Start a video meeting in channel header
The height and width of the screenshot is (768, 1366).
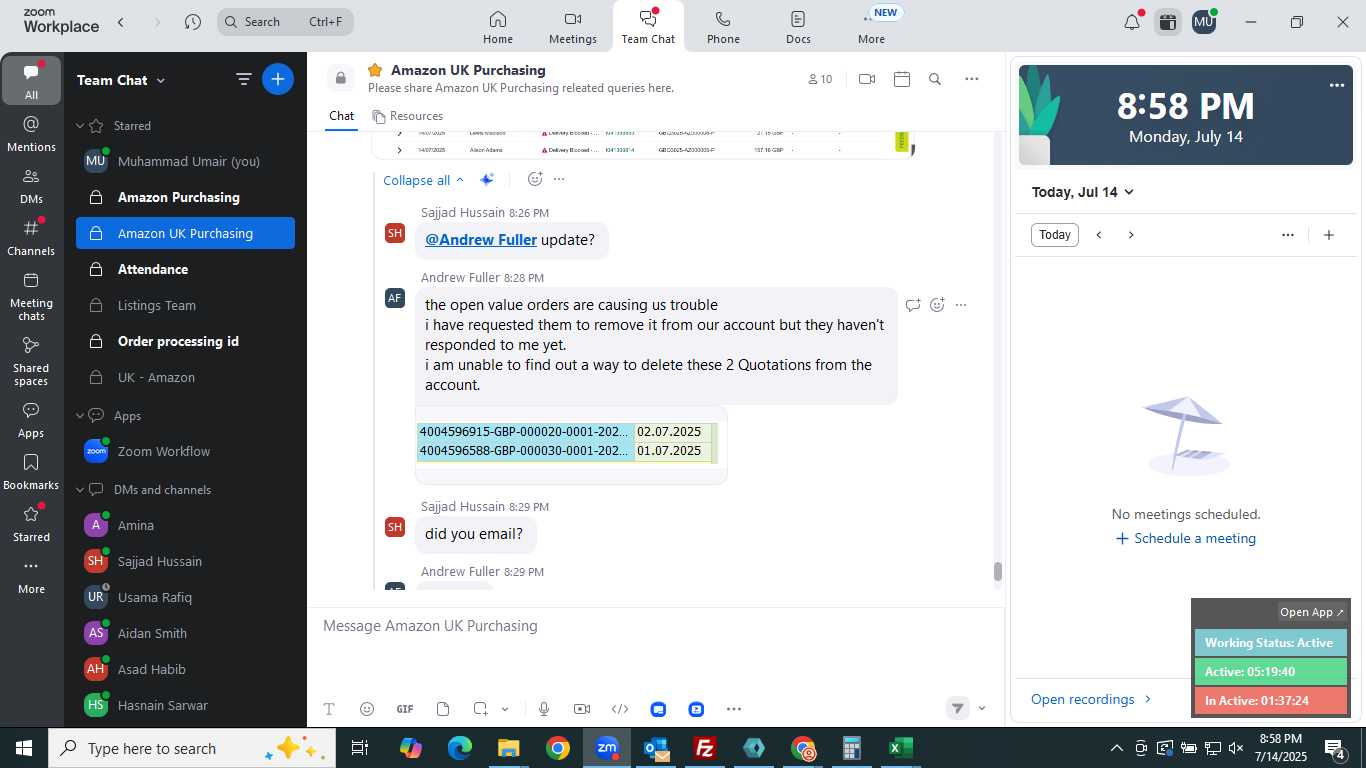867,79
